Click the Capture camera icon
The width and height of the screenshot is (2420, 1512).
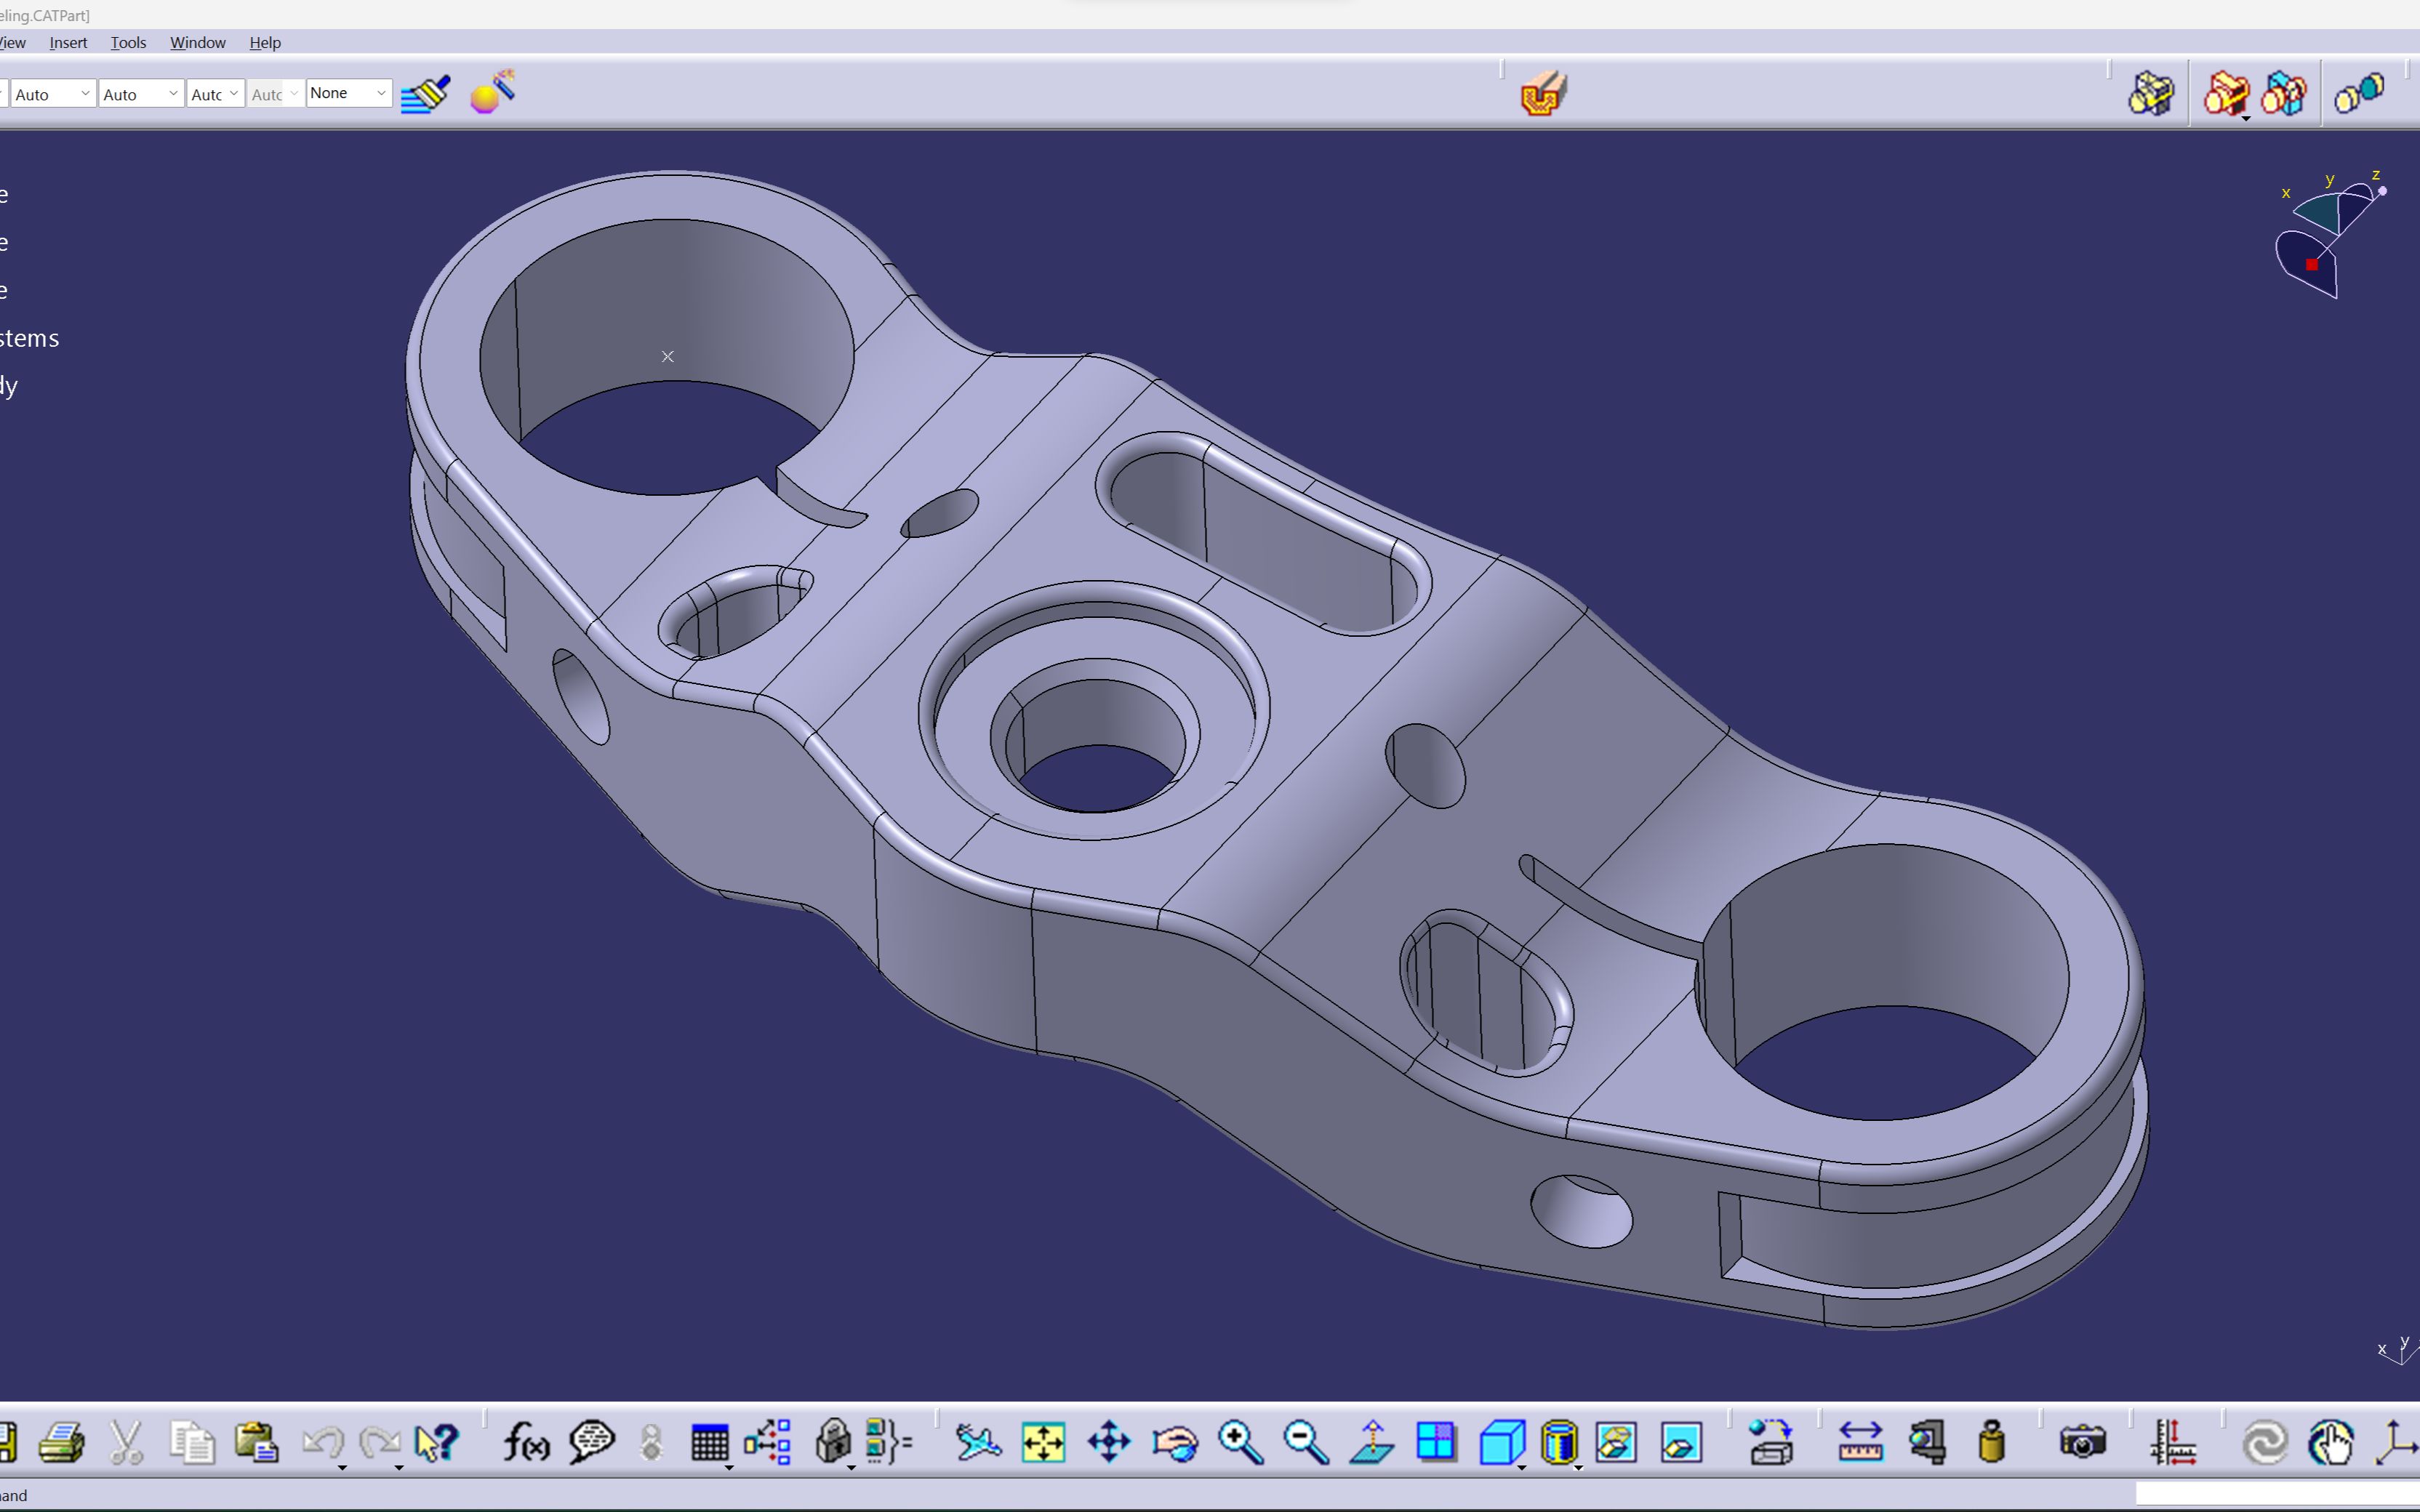[x=2083, y=1442]
